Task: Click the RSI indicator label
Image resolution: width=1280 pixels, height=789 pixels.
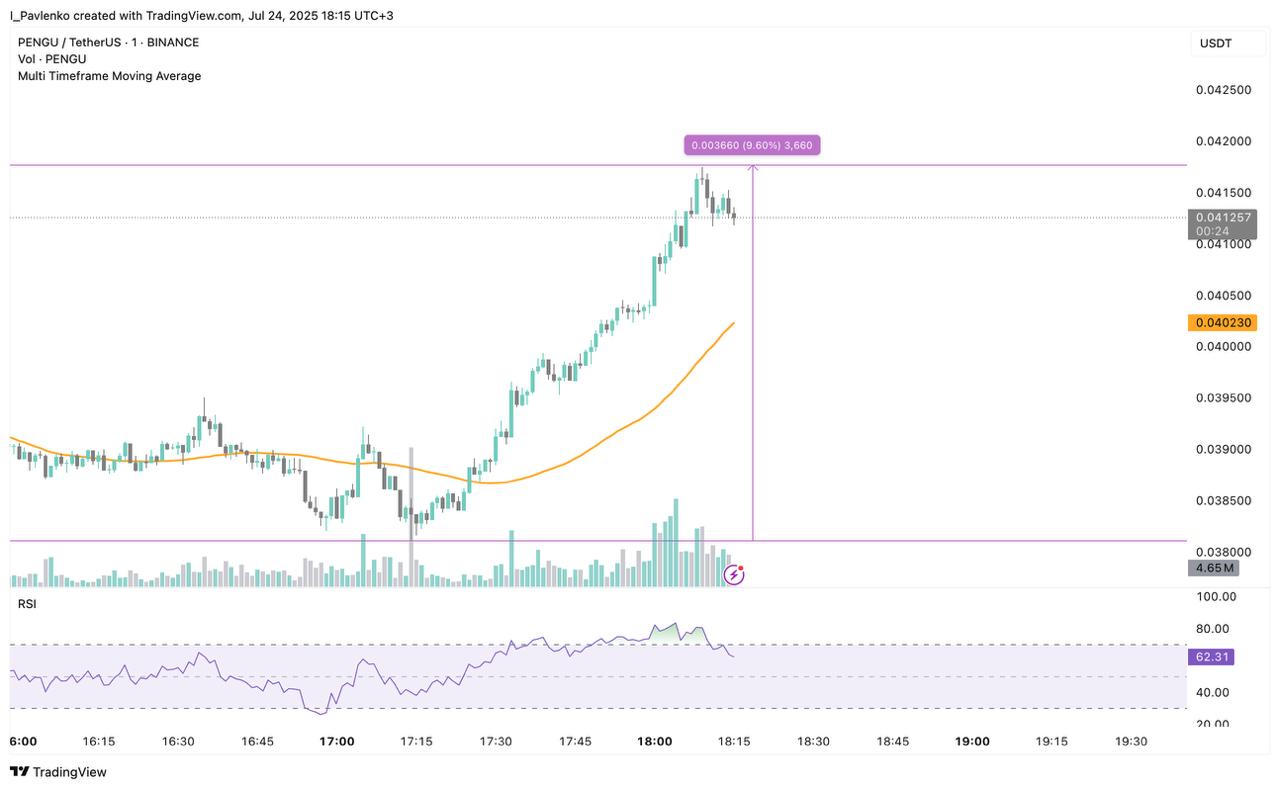Action: click(x=27, y=603)
